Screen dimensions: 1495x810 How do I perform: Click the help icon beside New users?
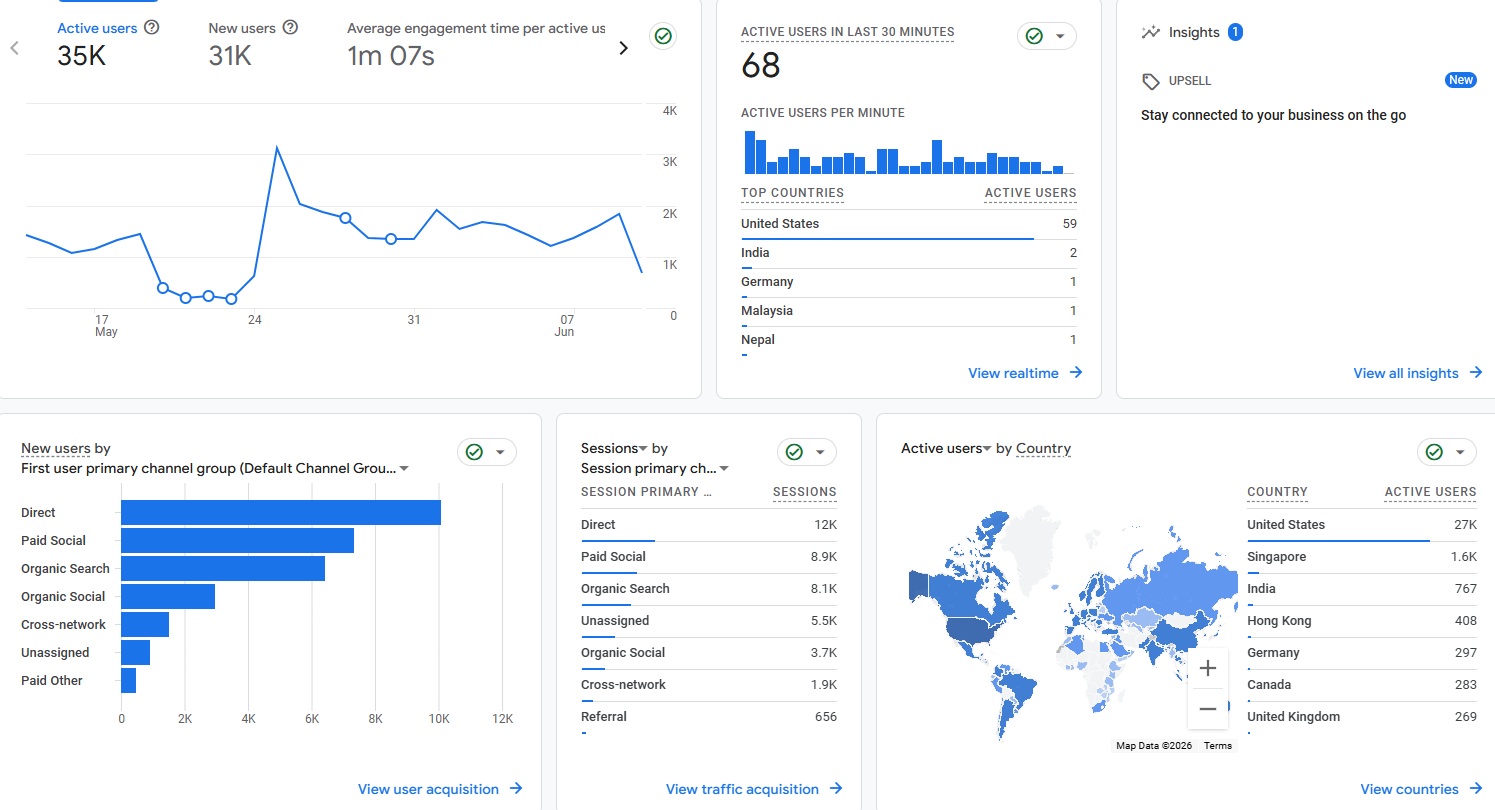point(290,28)
